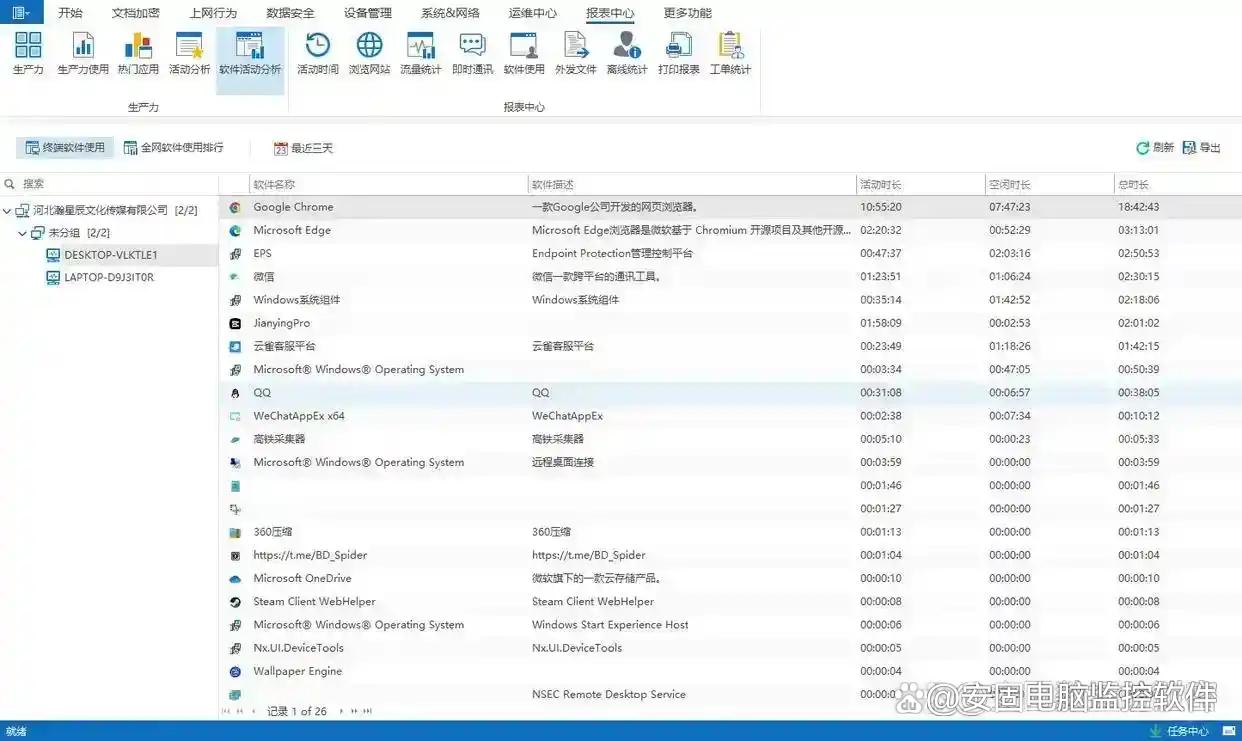Image resolution: width=1242 pixels, height=741 pixels.
Task: Select the 浏览网站 globe icon
Action: (369, 53)
